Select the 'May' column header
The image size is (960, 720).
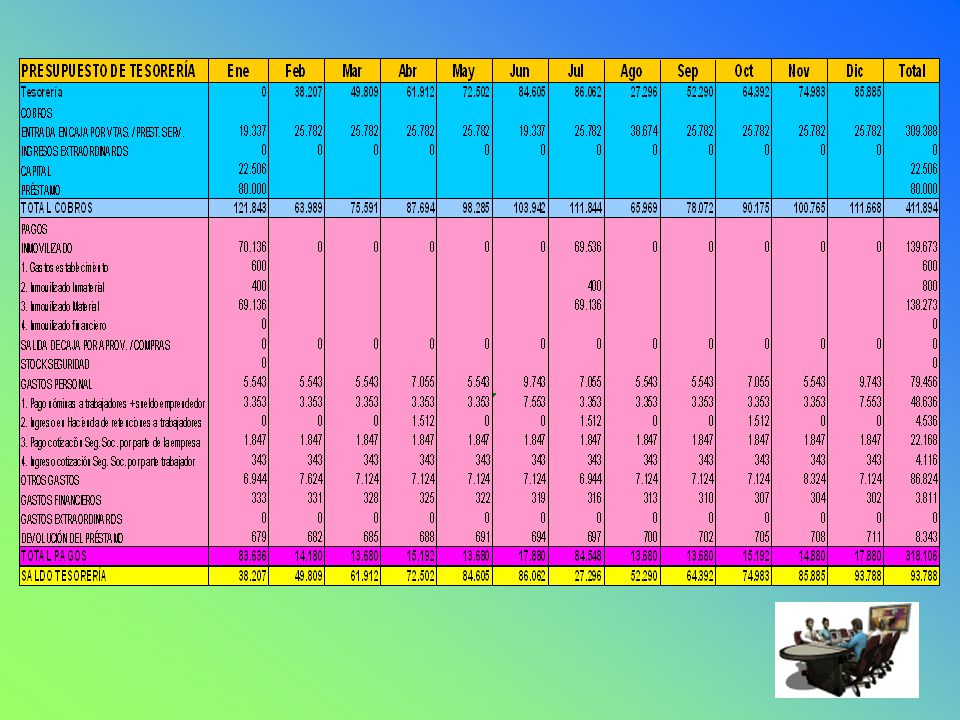coord(464,71)
